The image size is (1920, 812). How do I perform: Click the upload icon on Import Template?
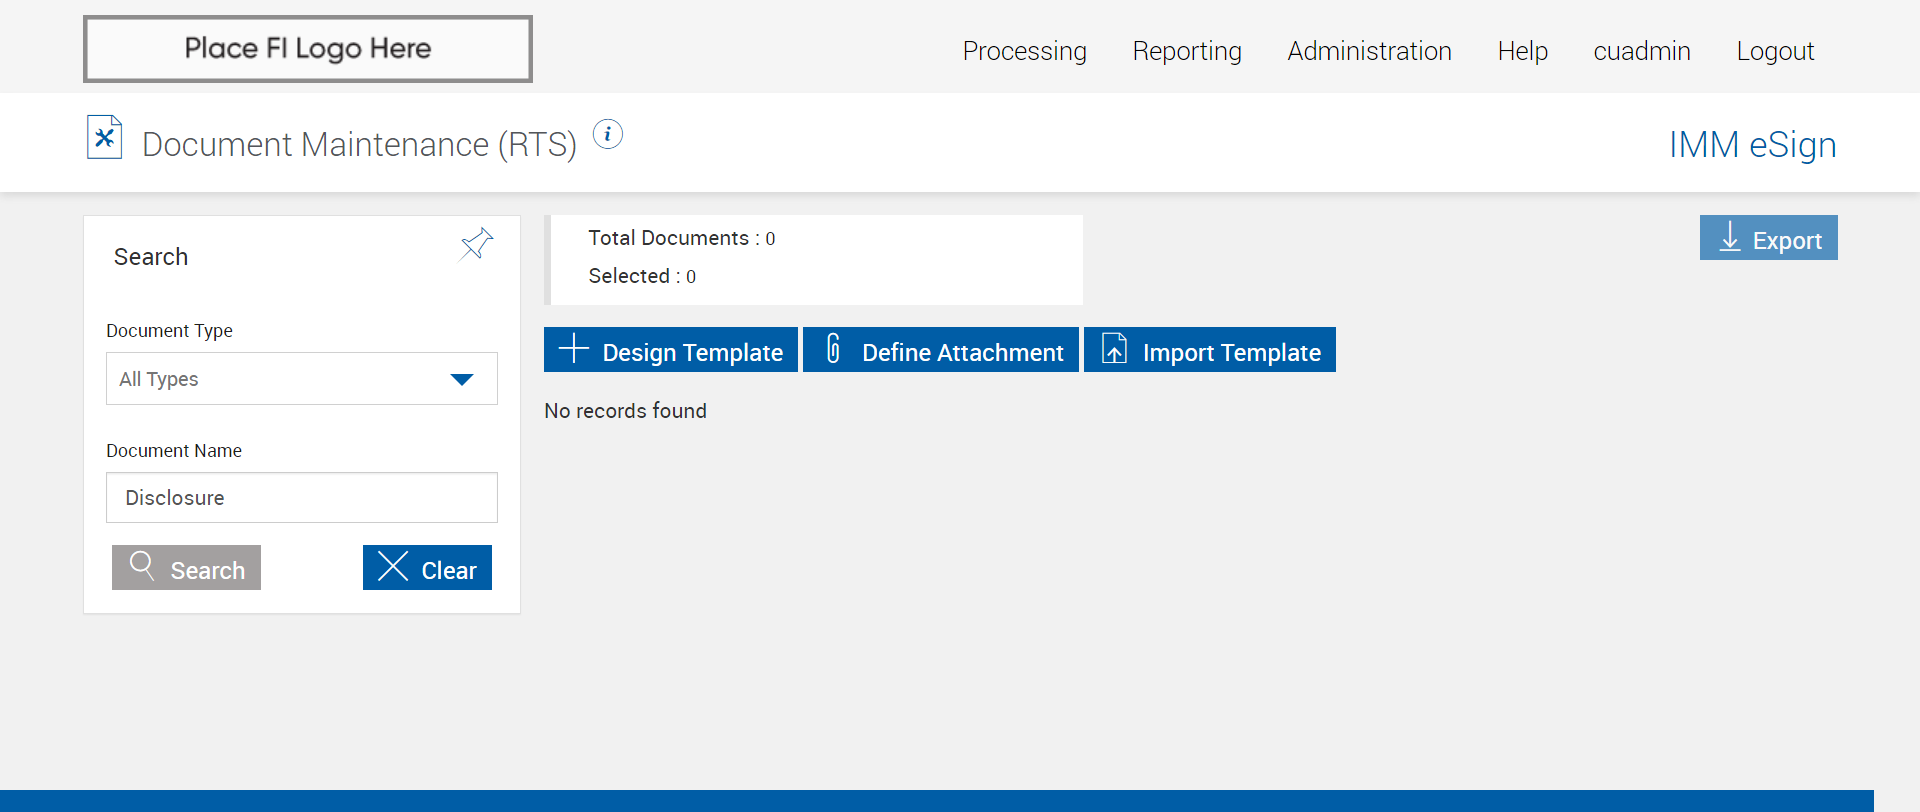[1114, 349]
